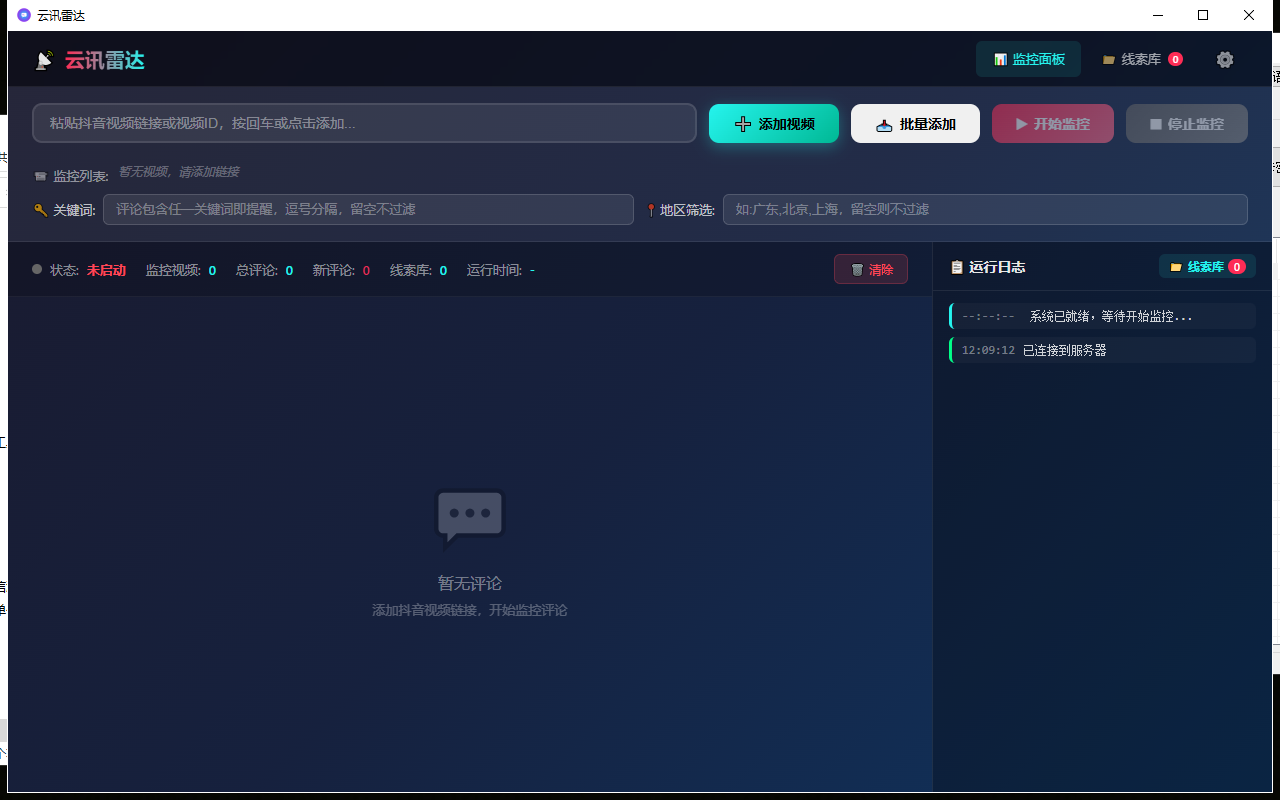
Task: Click the location pin icon beside 地区筛选
Action: (x=651, y=210)
